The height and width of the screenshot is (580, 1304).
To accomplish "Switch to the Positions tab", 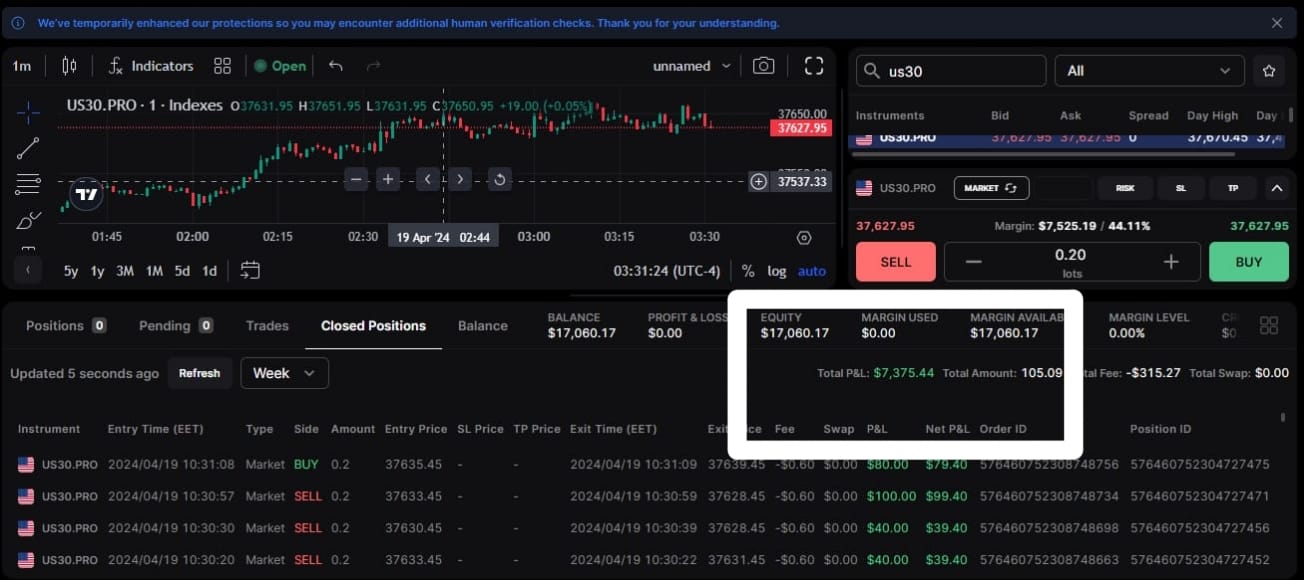I will (66, 325).
